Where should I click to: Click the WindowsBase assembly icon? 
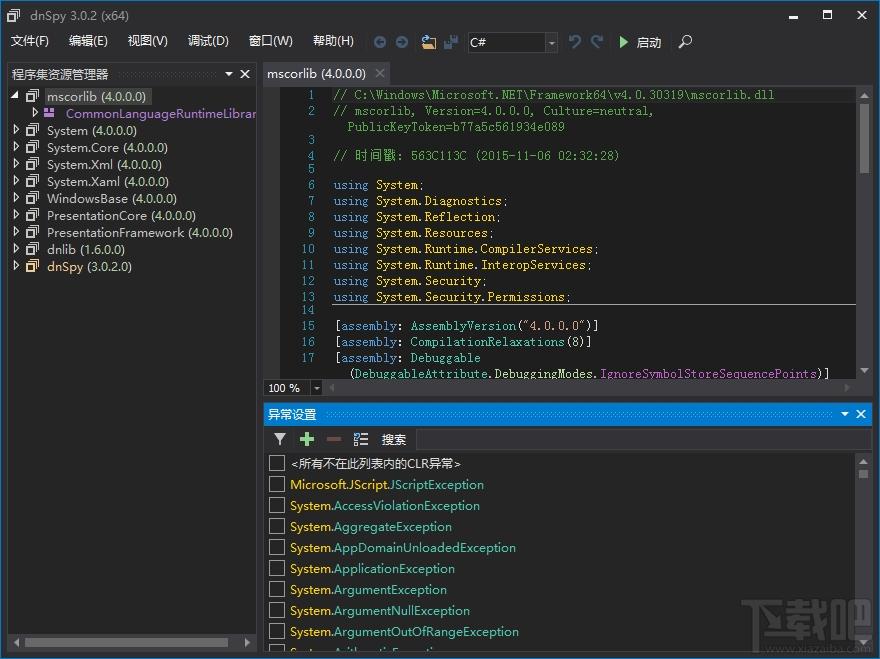coord(33,198)
